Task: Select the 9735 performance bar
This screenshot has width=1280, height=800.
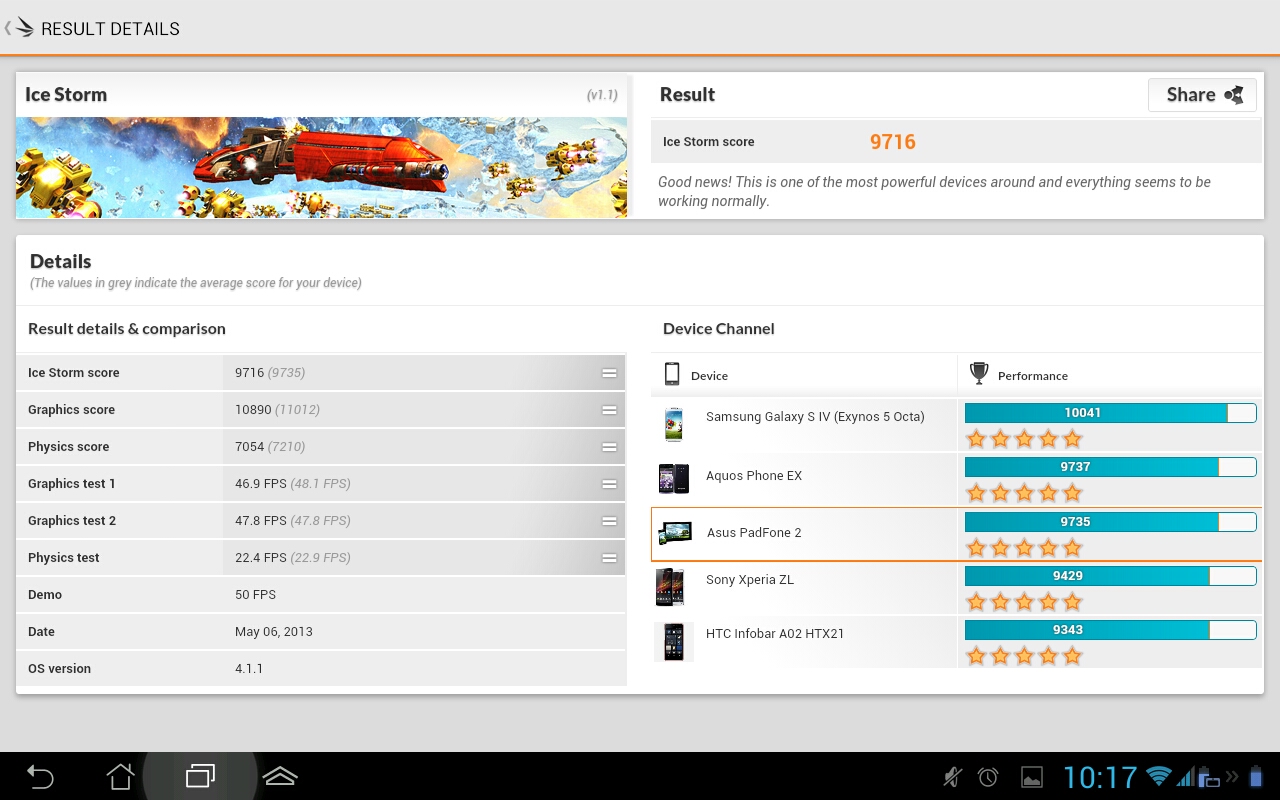Action: (1110, 522)
